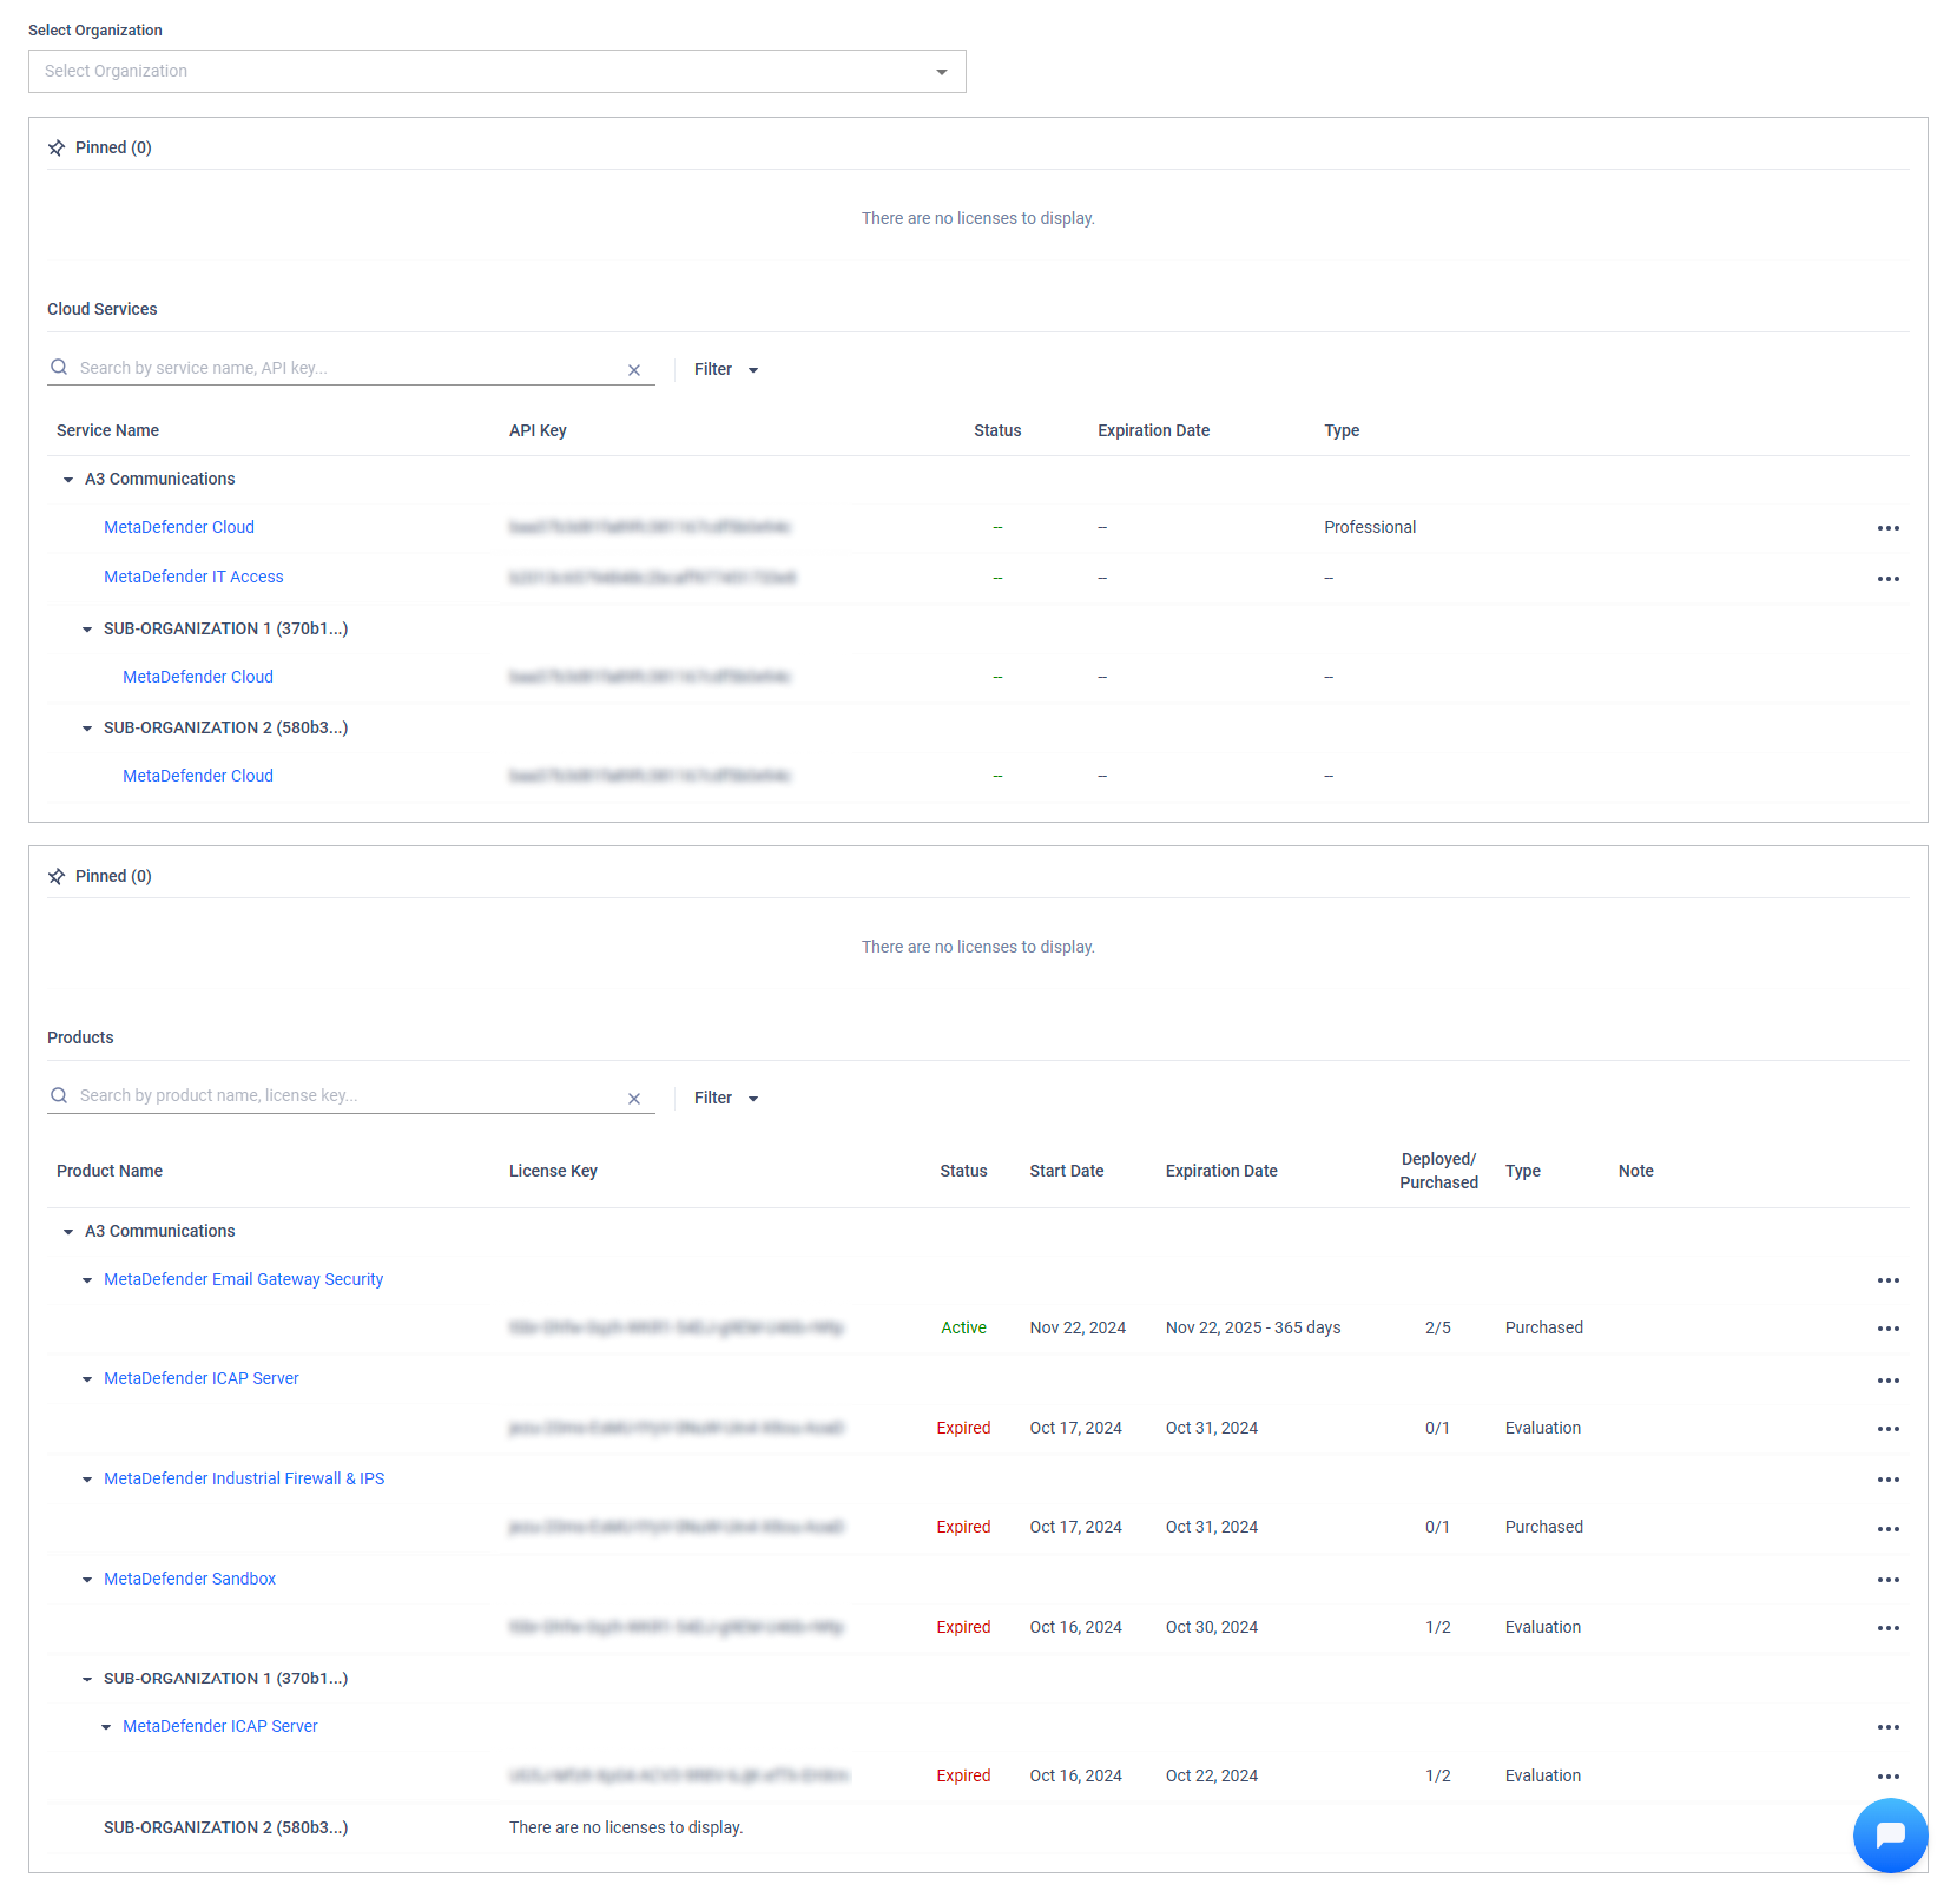Image resolution: width=1957 pixels, height=1904 pixels.
Task: Open MetaDefender Industrial Firewall & IPS link
Action: [x=243, y=1479]
